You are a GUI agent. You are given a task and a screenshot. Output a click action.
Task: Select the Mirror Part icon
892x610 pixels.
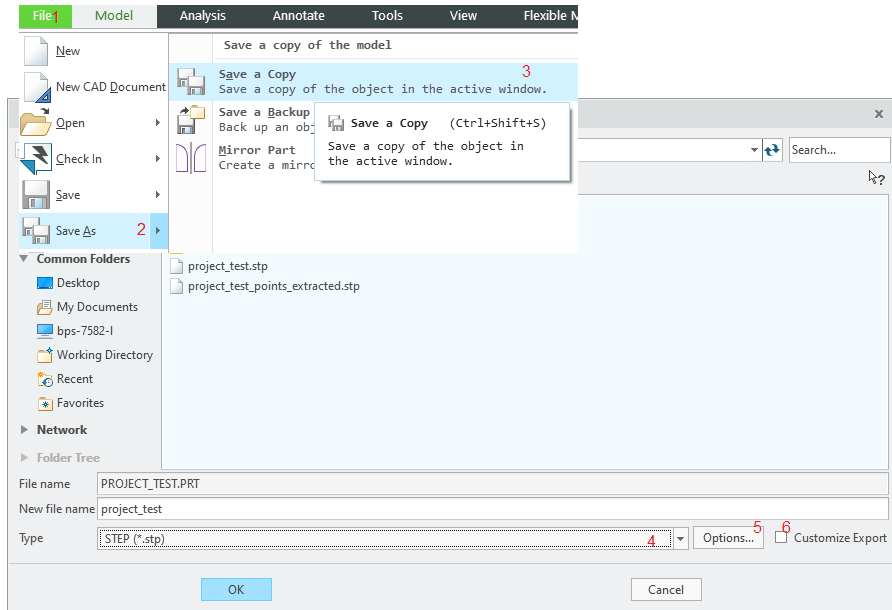point(191,156)
